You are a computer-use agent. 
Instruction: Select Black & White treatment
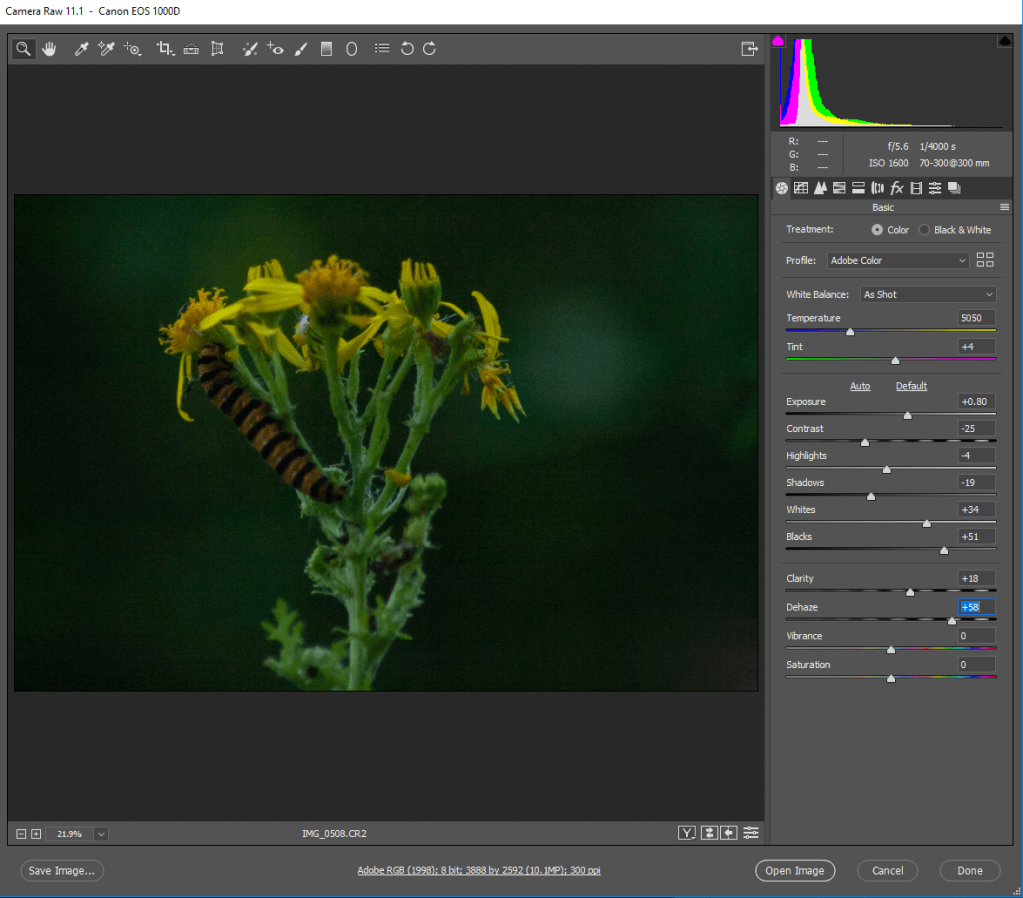click(925, 230)
